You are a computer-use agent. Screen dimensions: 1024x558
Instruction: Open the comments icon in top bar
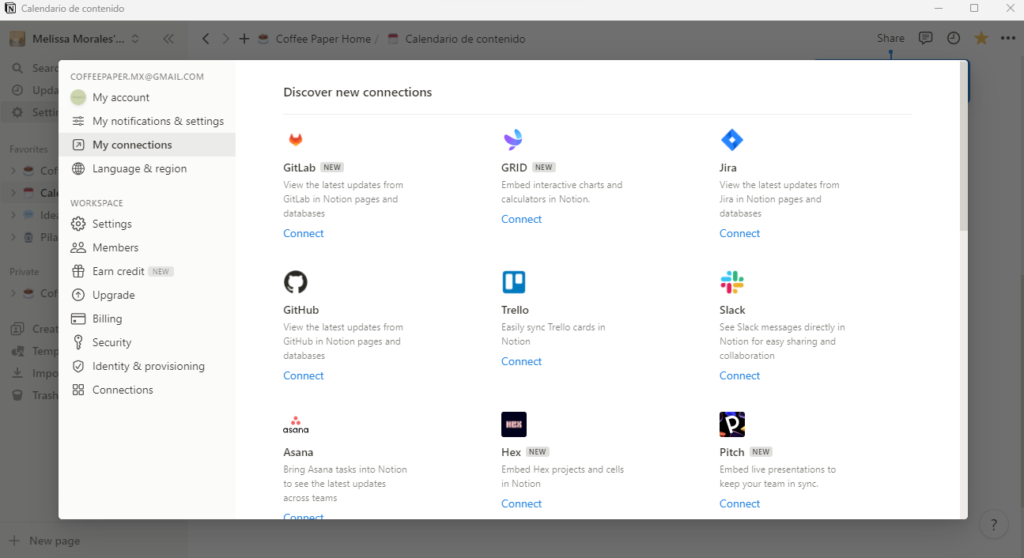pos(925,39)
